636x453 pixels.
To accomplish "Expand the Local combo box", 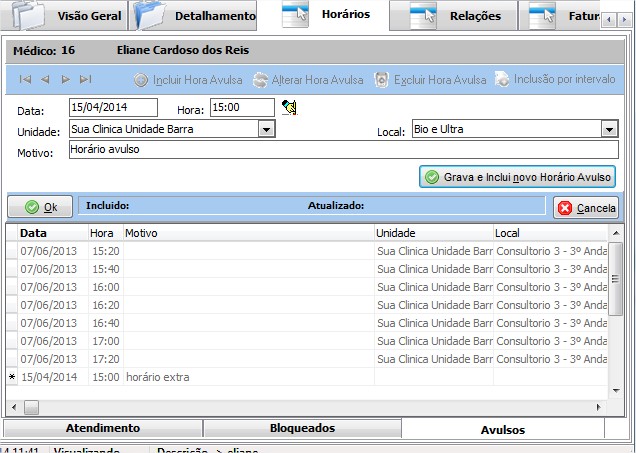I will point(609,129).
